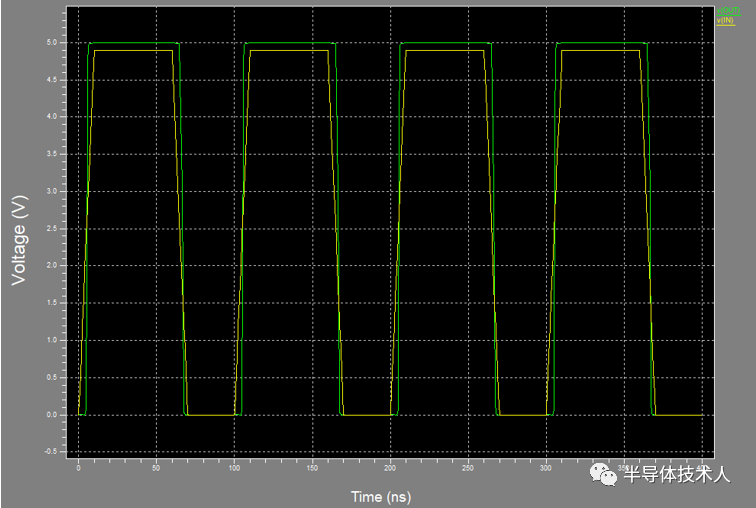Image resolution: width=756 pixels, height=508 pixels.
Task: Click the 2.5 voltage tick label
Action: [x=52, y=228]
